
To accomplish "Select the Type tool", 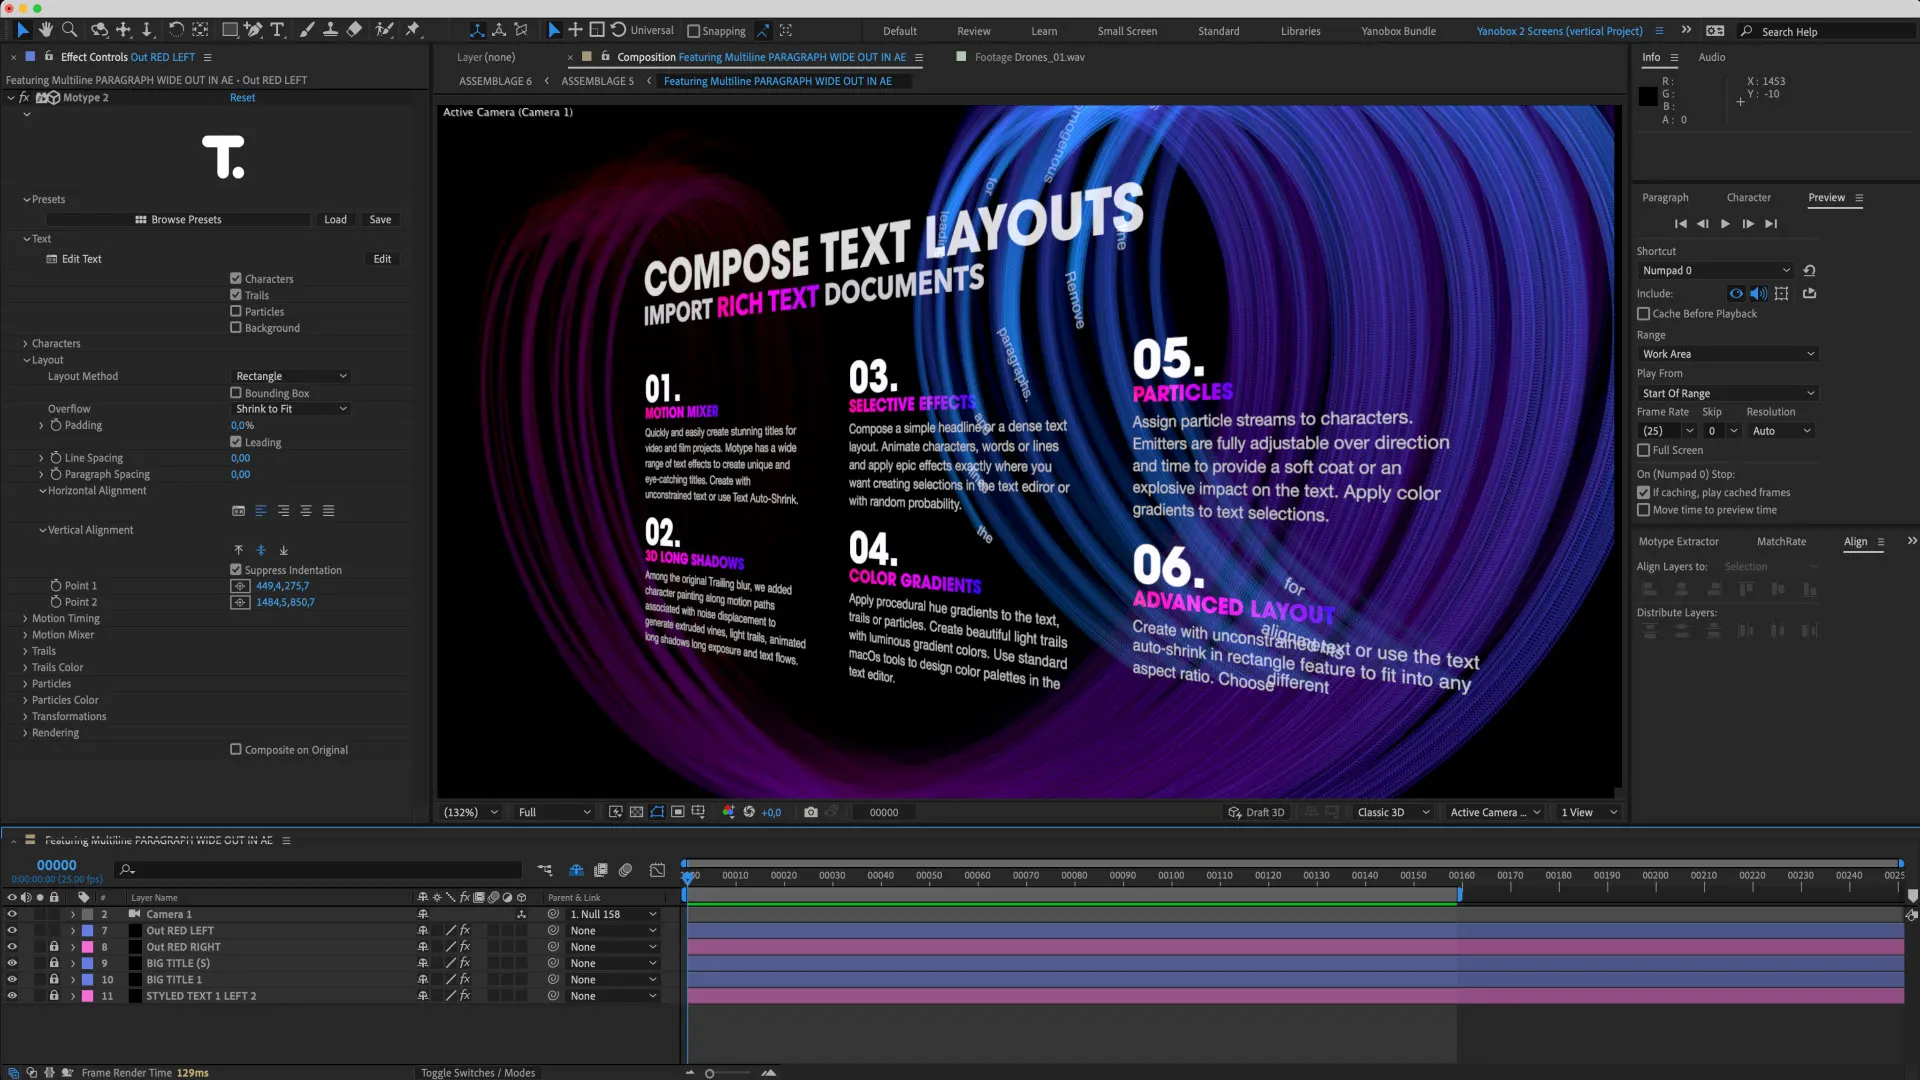I will (277, 30).
